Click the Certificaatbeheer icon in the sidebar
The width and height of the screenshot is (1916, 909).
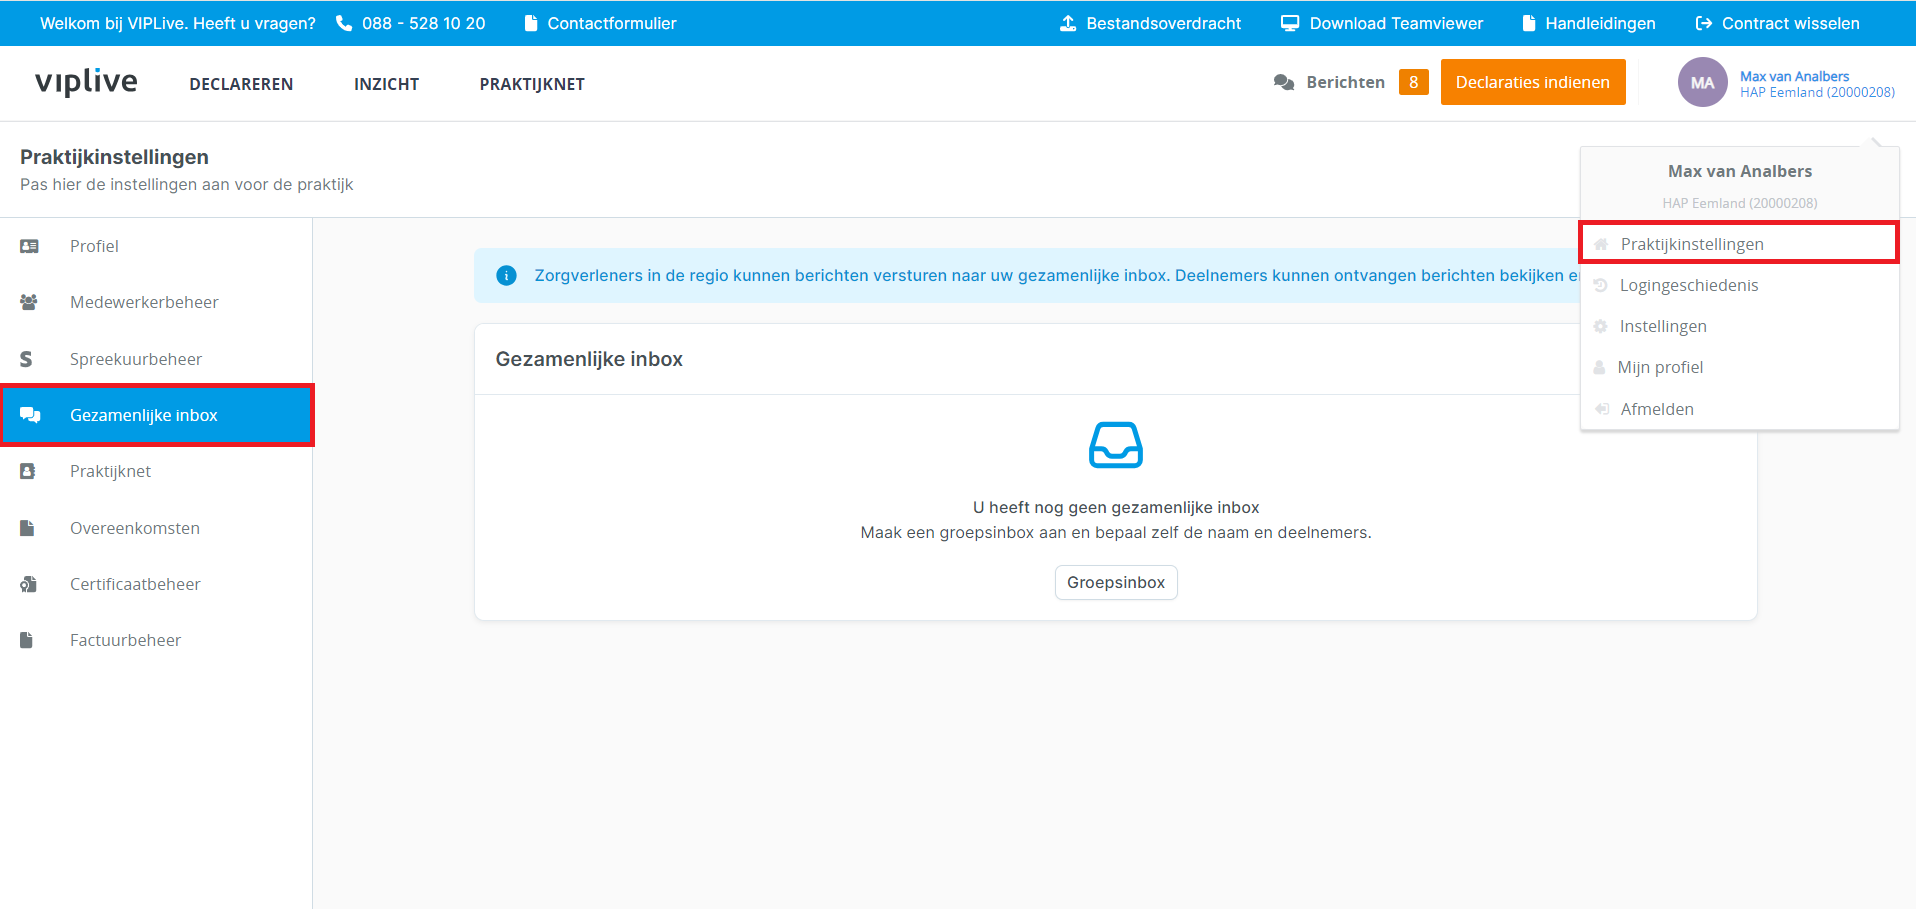(x=29, y=584)
